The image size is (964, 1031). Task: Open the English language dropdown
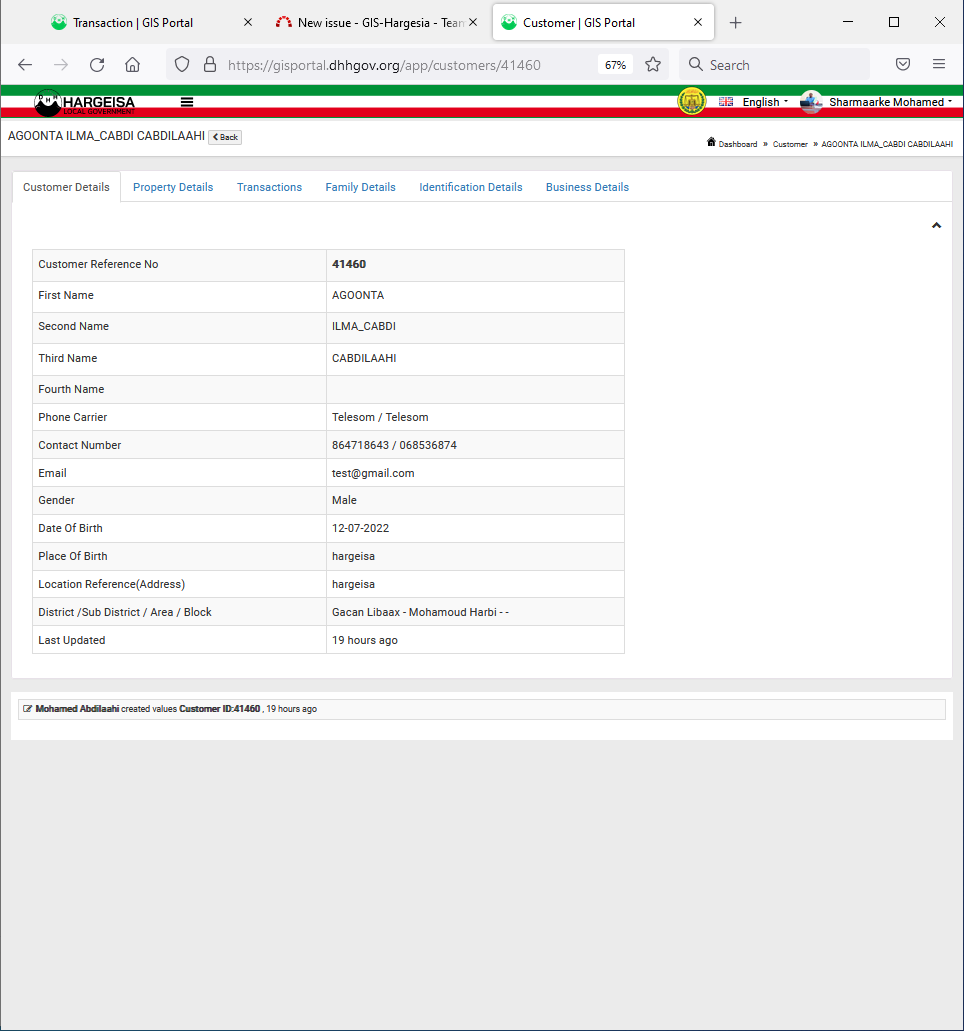[x=765, y=102]
